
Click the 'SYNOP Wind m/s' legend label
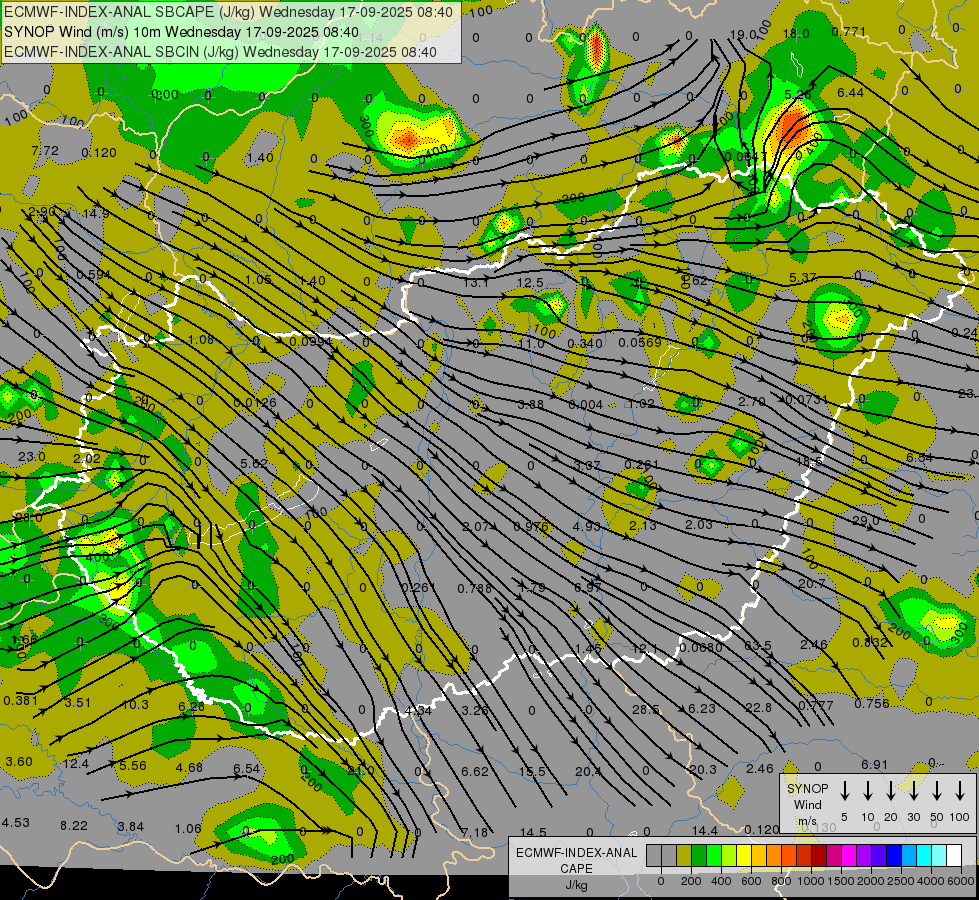tap(807, 804)
